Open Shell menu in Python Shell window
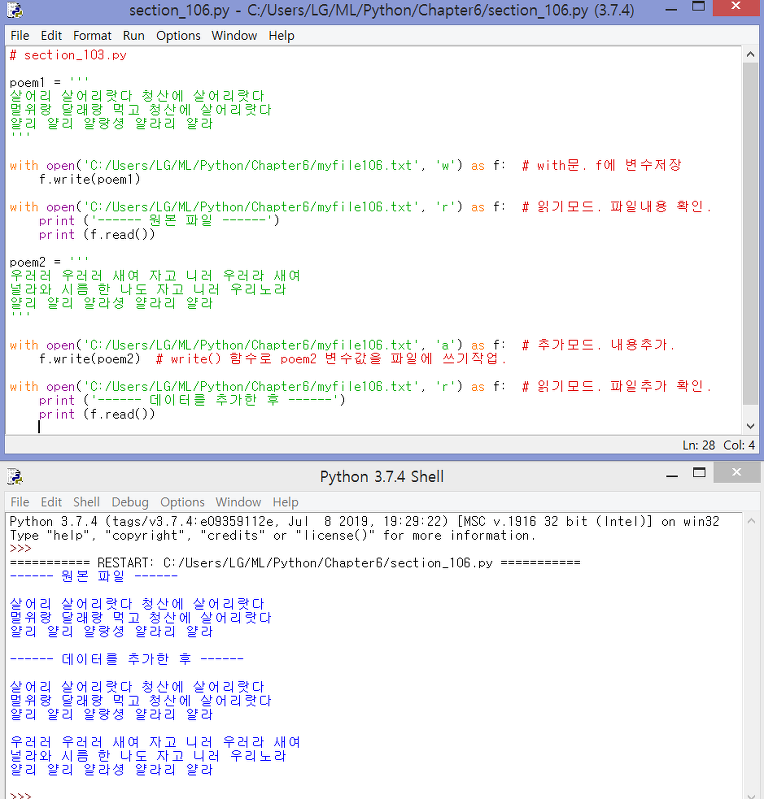This screenshot has width=764, height=799. 86,502
